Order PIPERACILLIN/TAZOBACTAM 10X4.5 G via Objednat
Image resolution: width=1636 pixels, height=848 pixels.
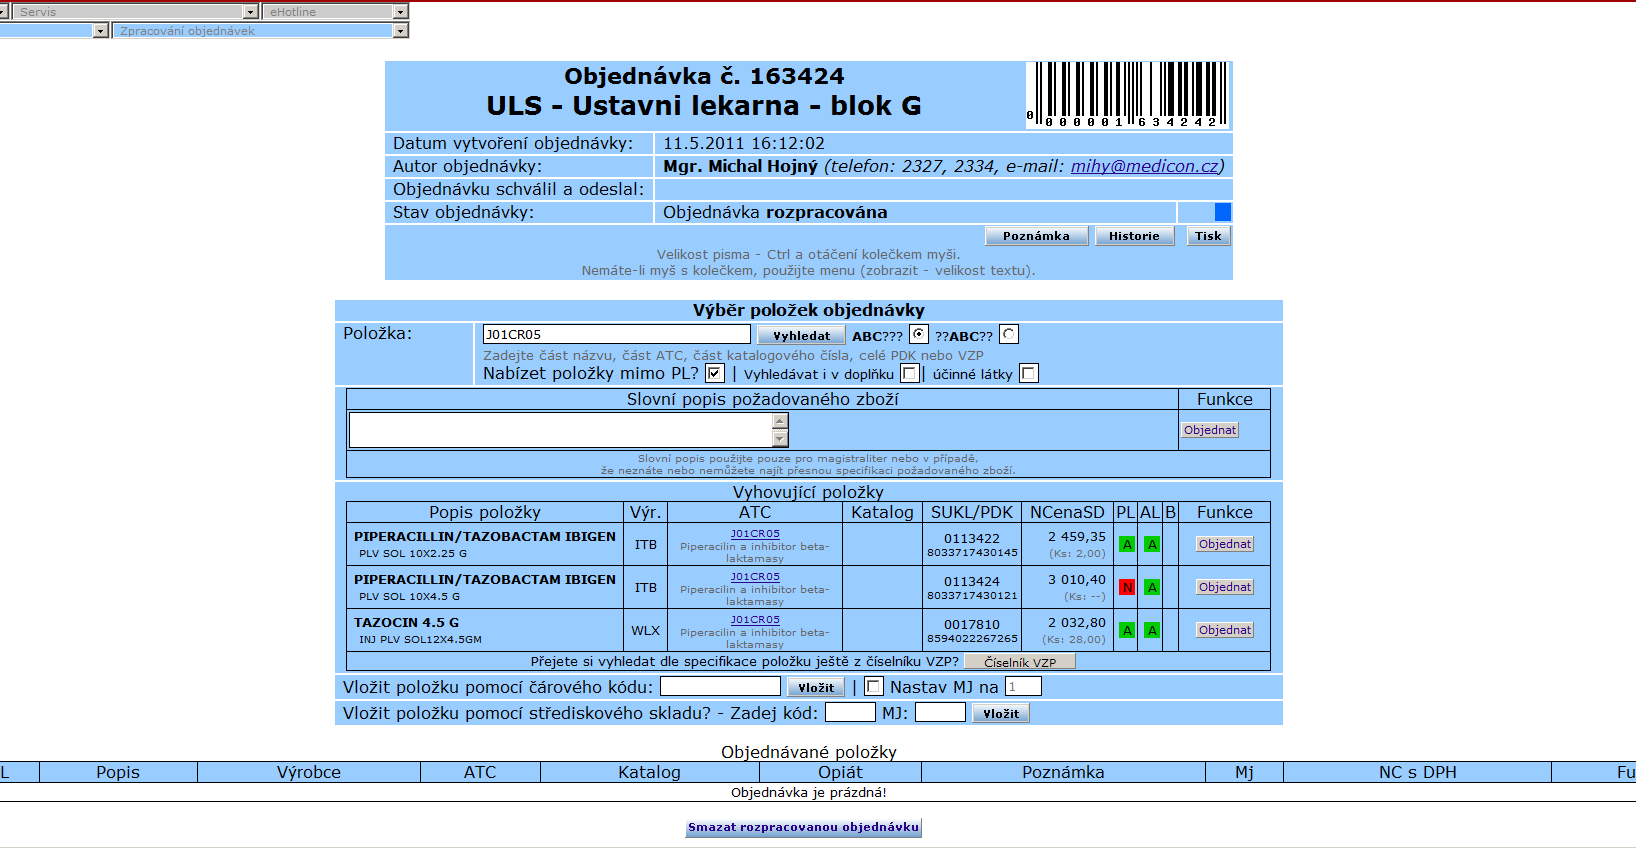(1225, 587)
